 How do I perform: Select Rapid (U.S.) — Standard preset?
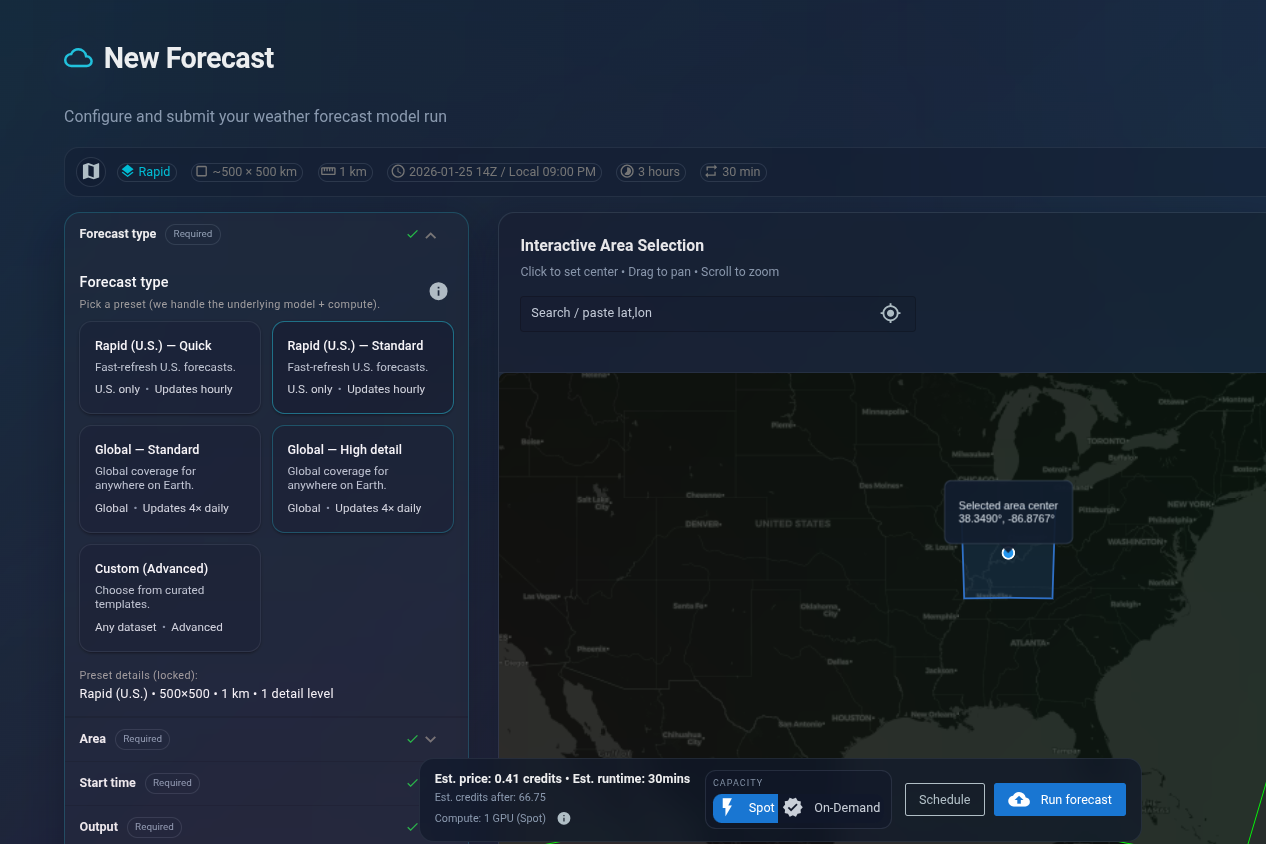click(x=363, y=367)
